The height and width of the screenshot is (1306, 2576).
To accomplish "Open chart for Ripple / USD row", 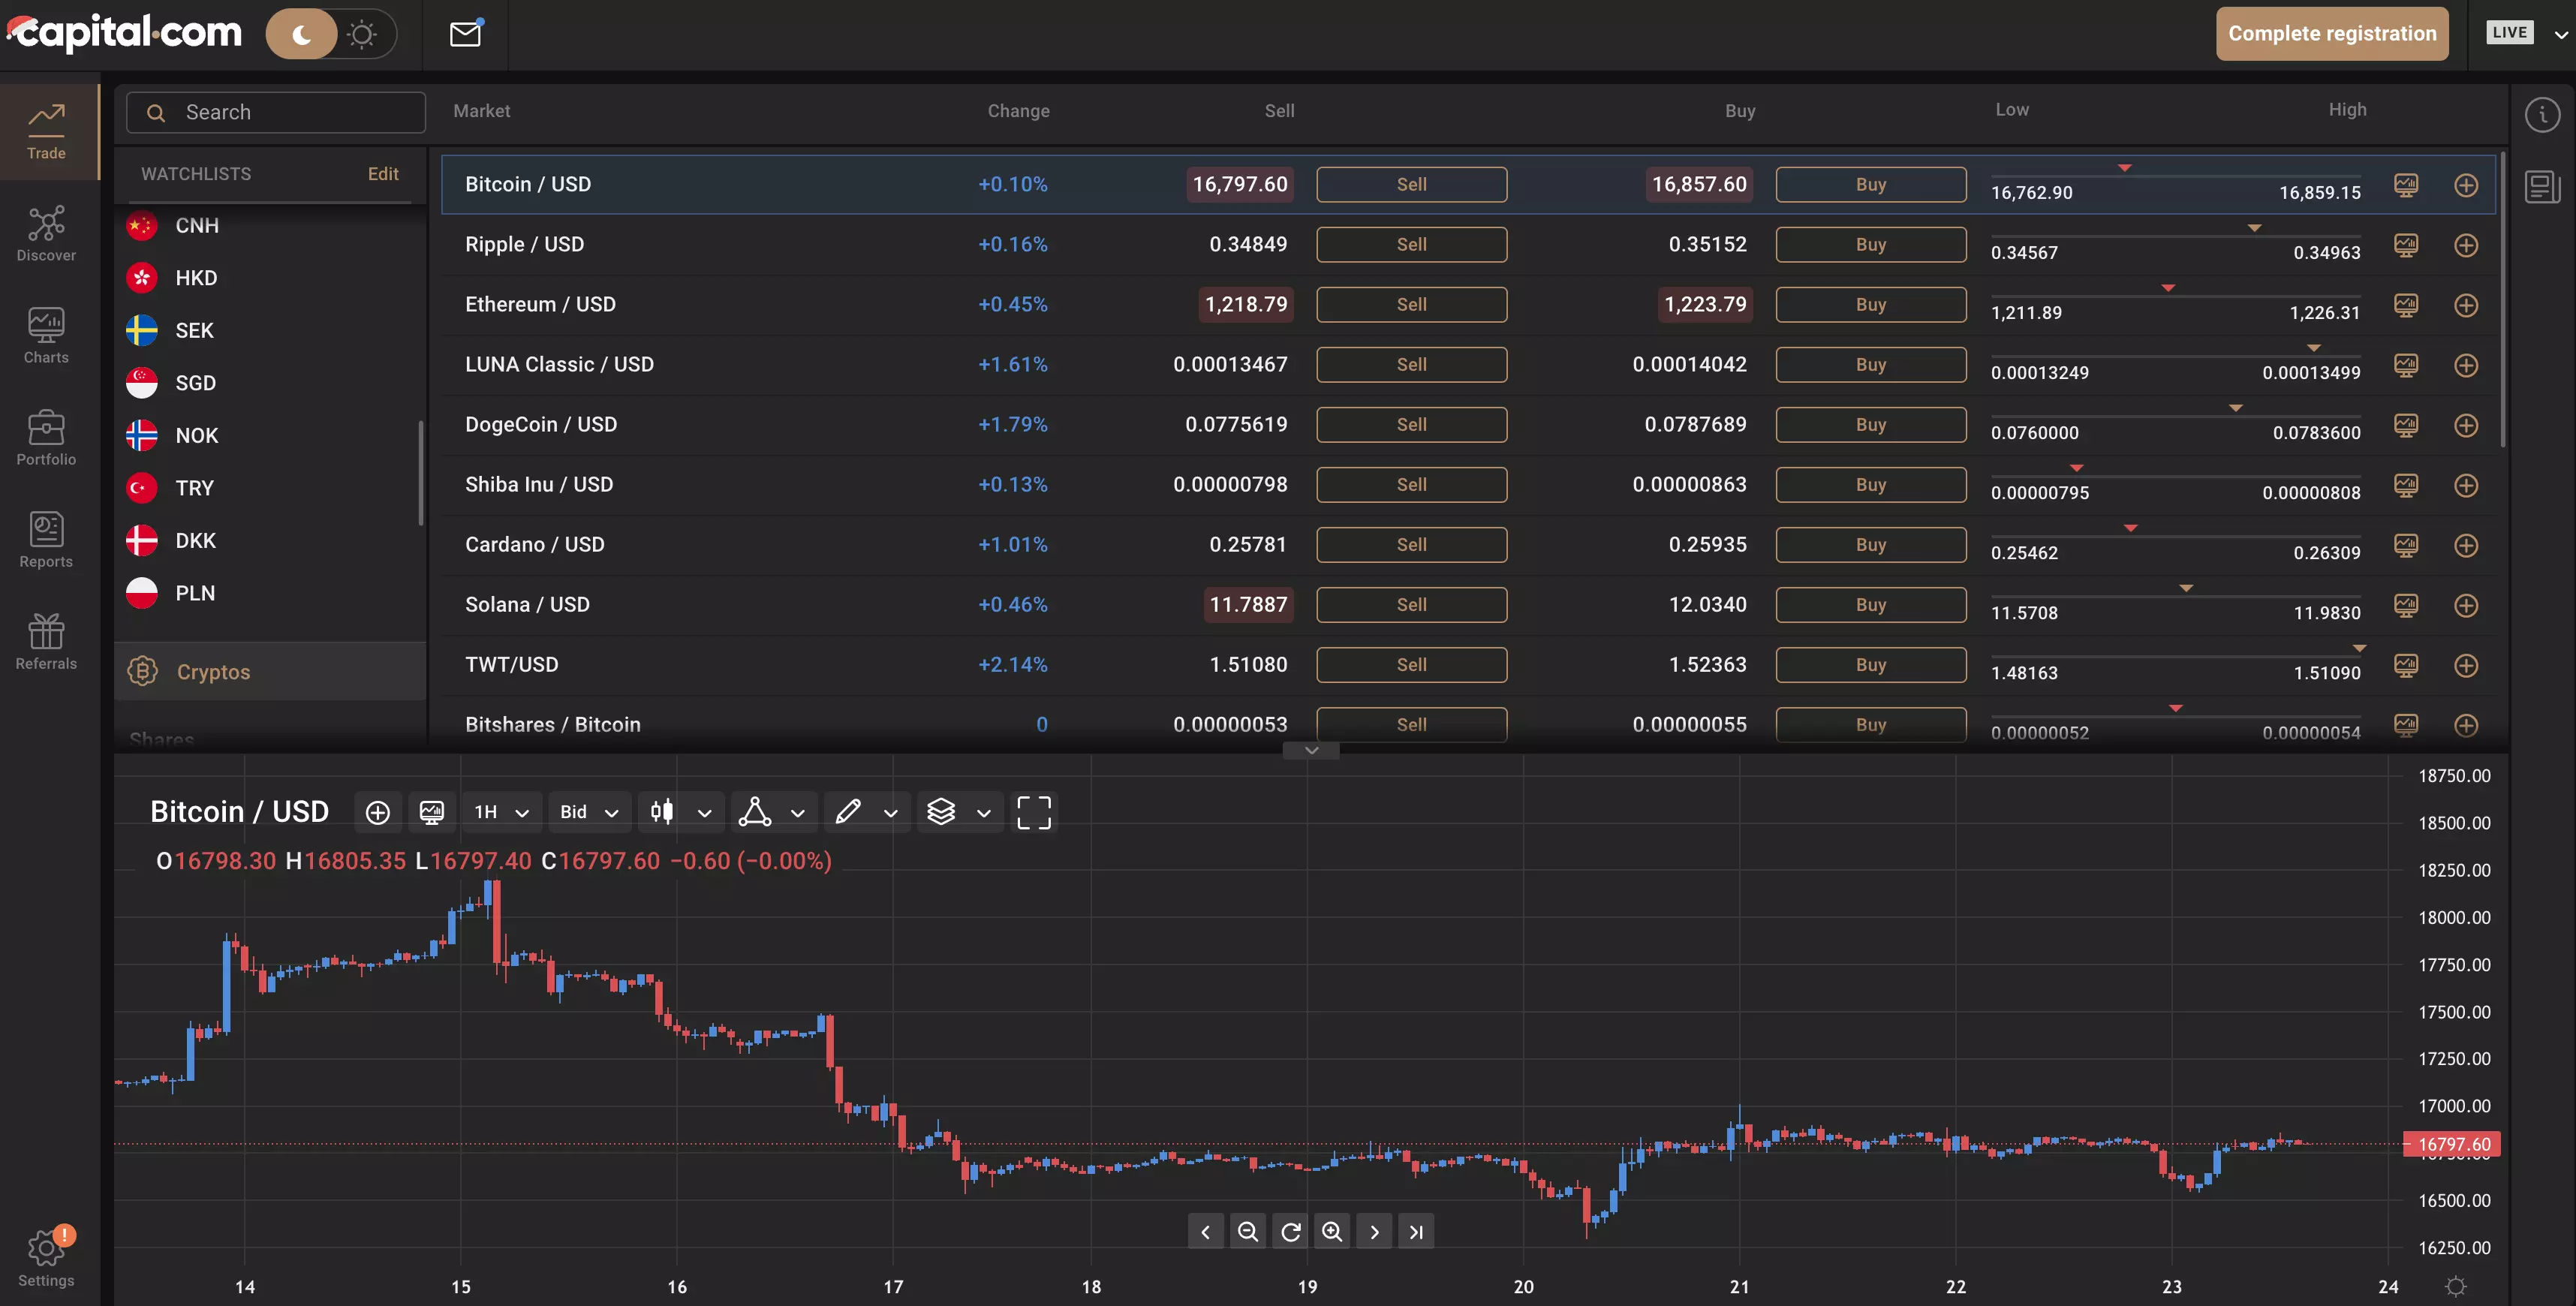I will point(2406,245).
